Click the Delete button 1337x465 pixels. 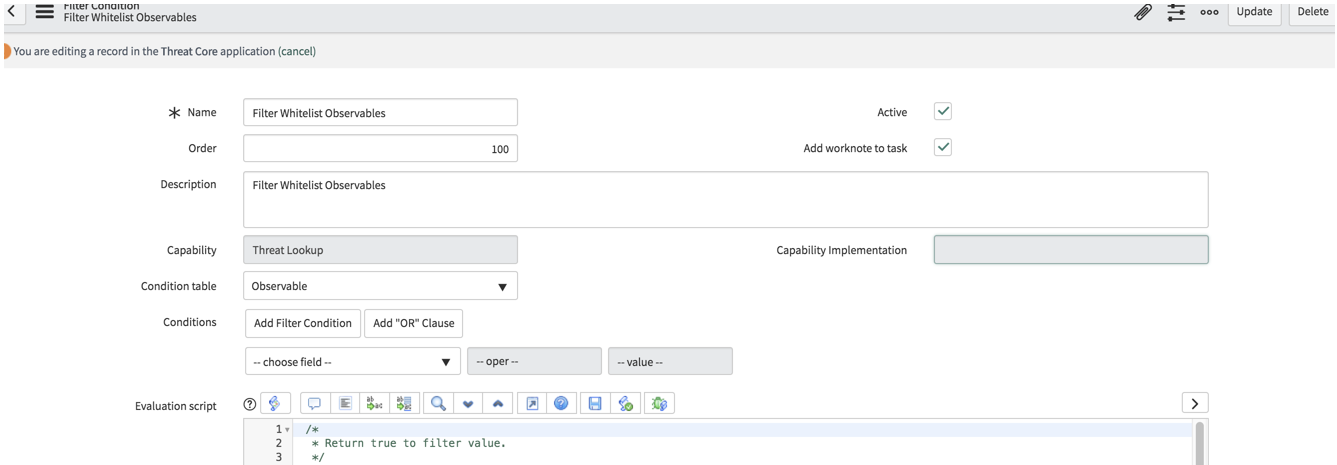1312,12
